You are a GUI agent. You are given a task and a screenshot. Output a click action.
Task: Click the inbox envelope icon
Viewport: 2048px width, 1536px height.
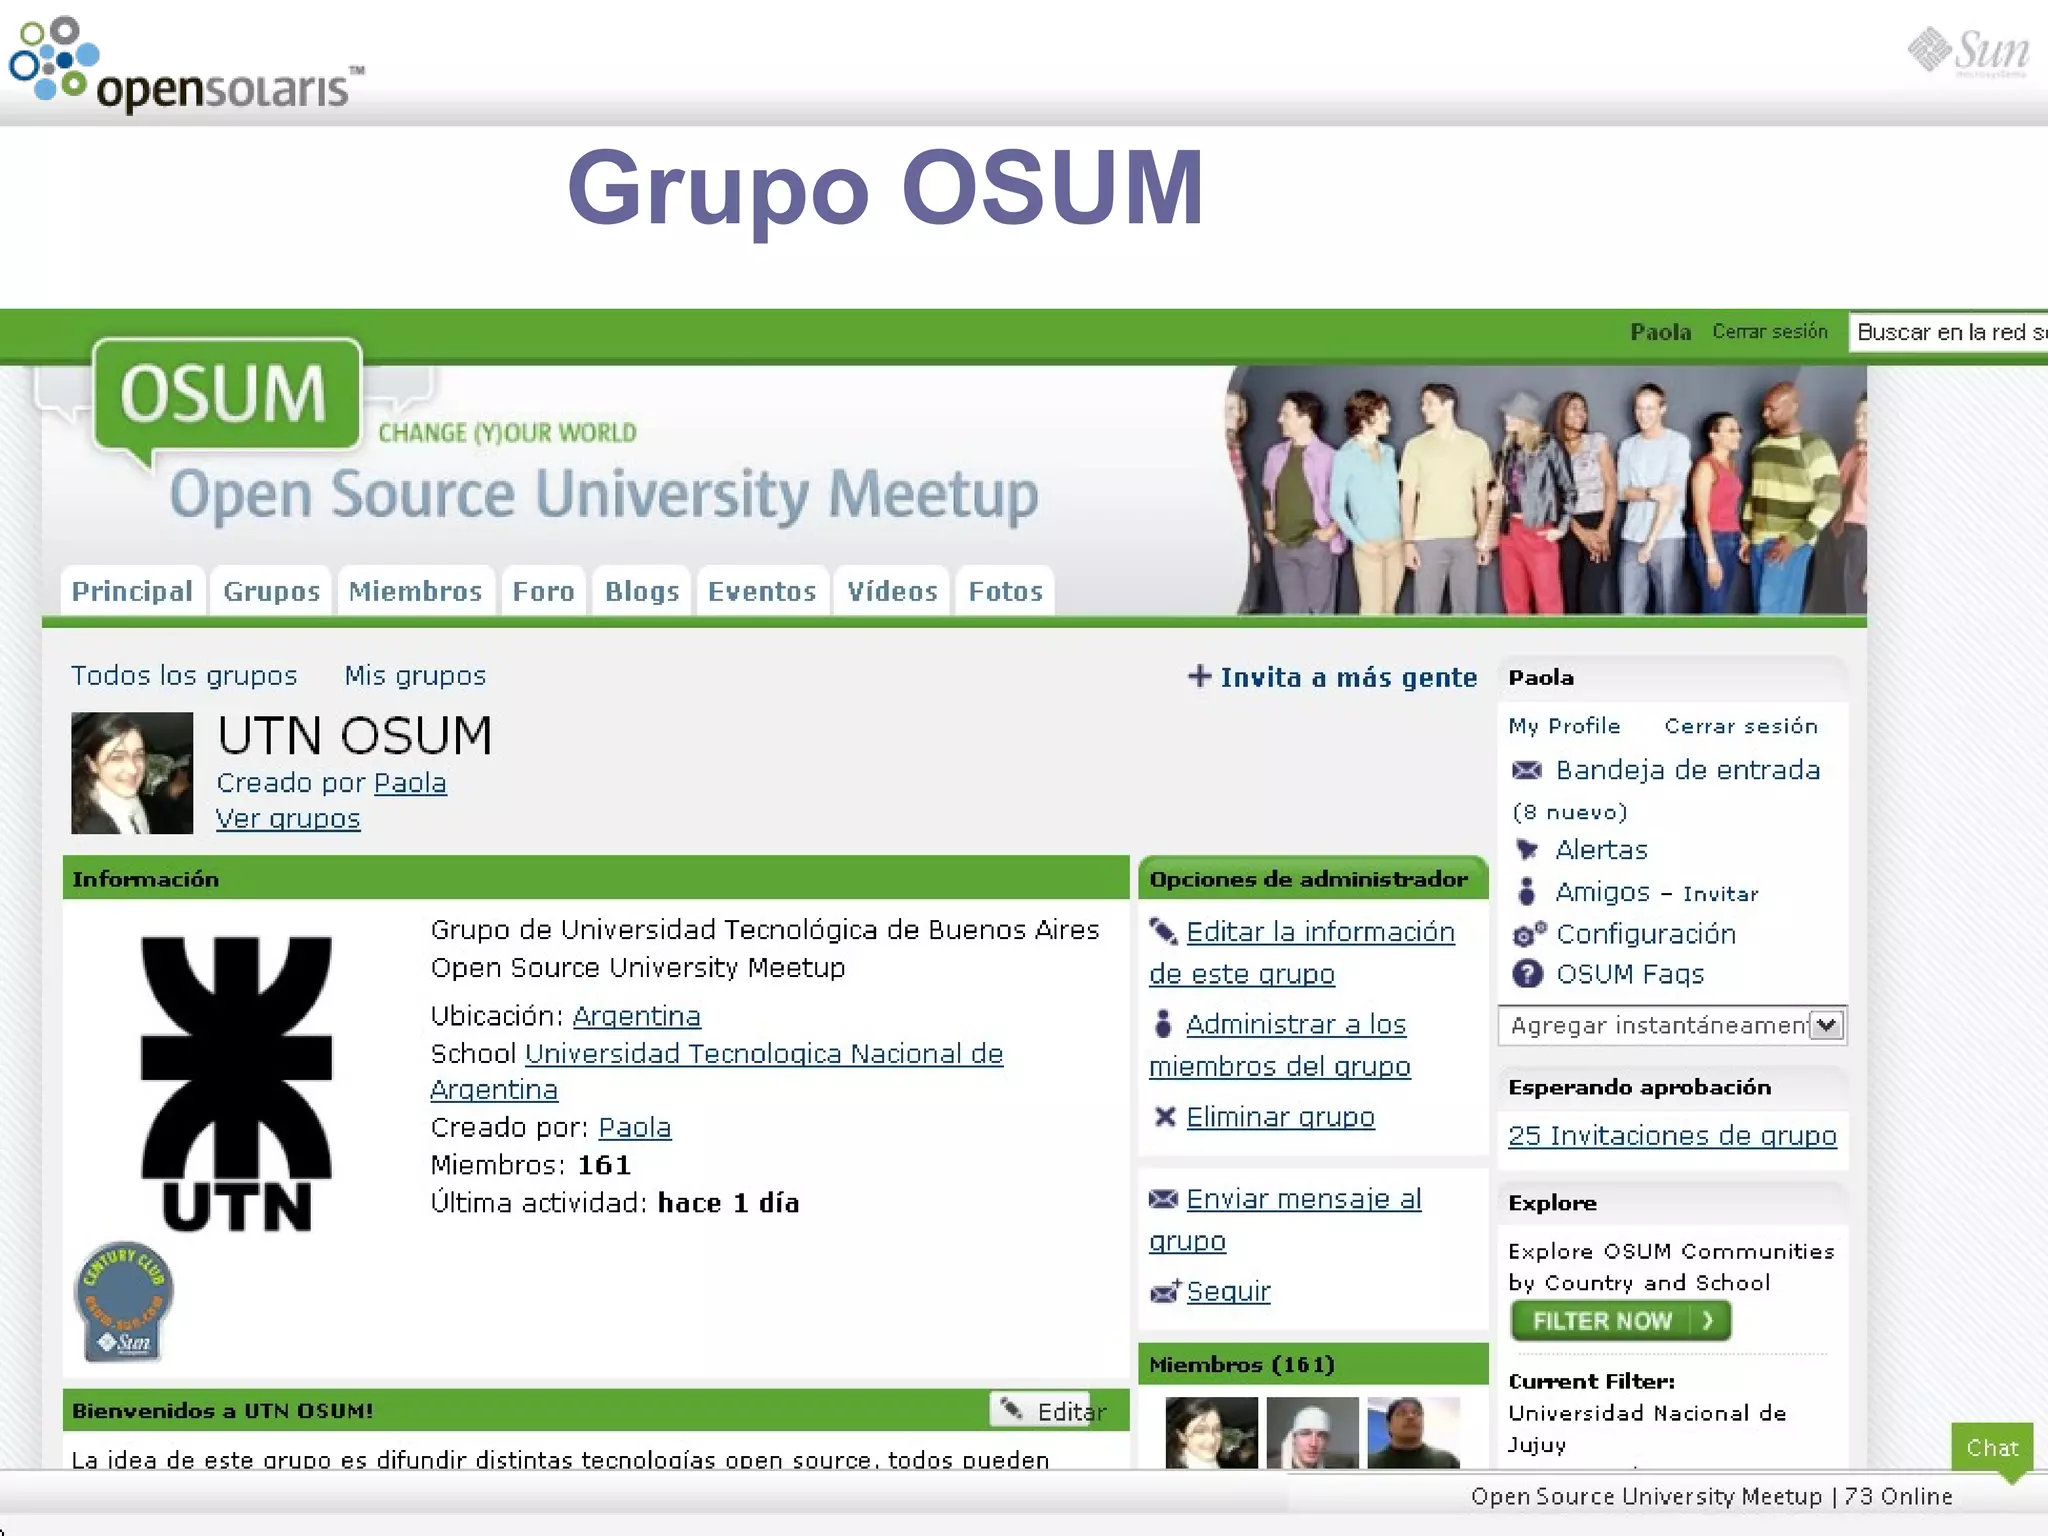1526,770
